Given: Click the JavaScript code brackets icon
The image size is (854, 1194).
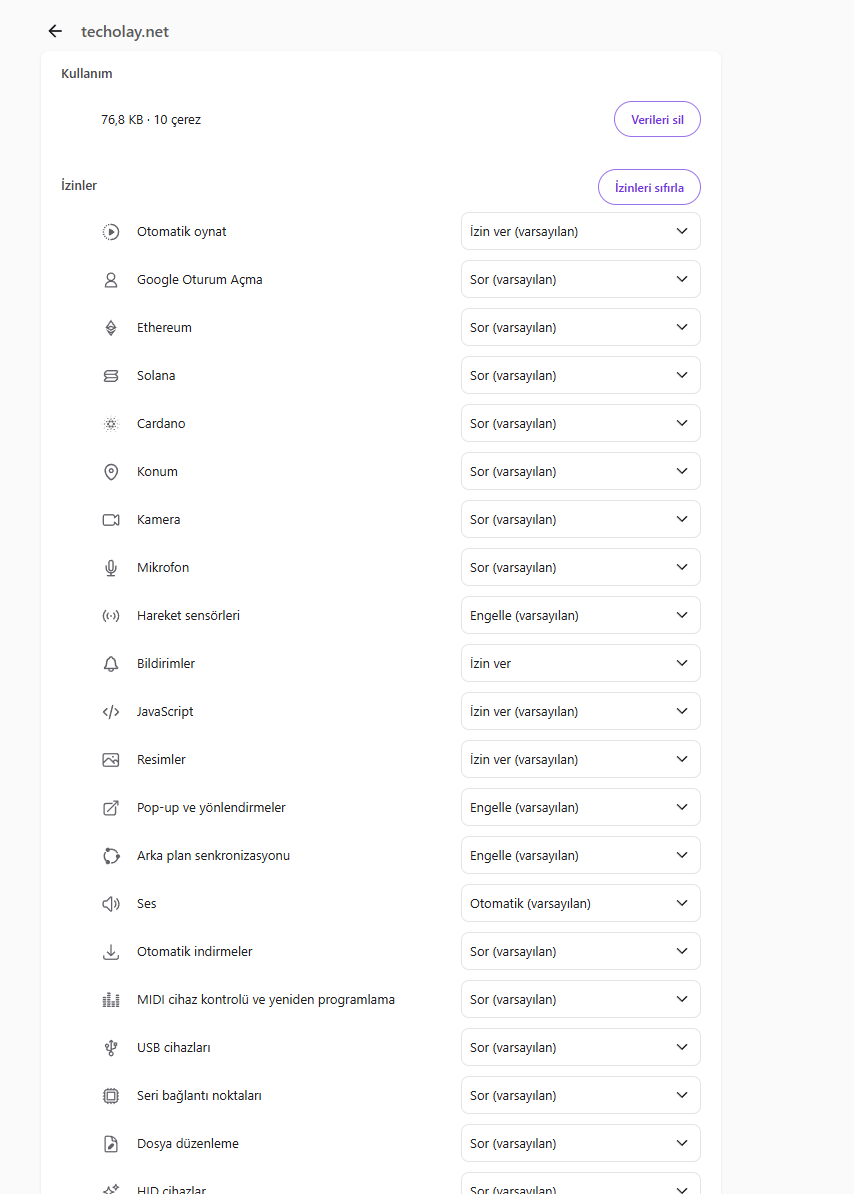Looking at the screenshot, I should (111, 711).
